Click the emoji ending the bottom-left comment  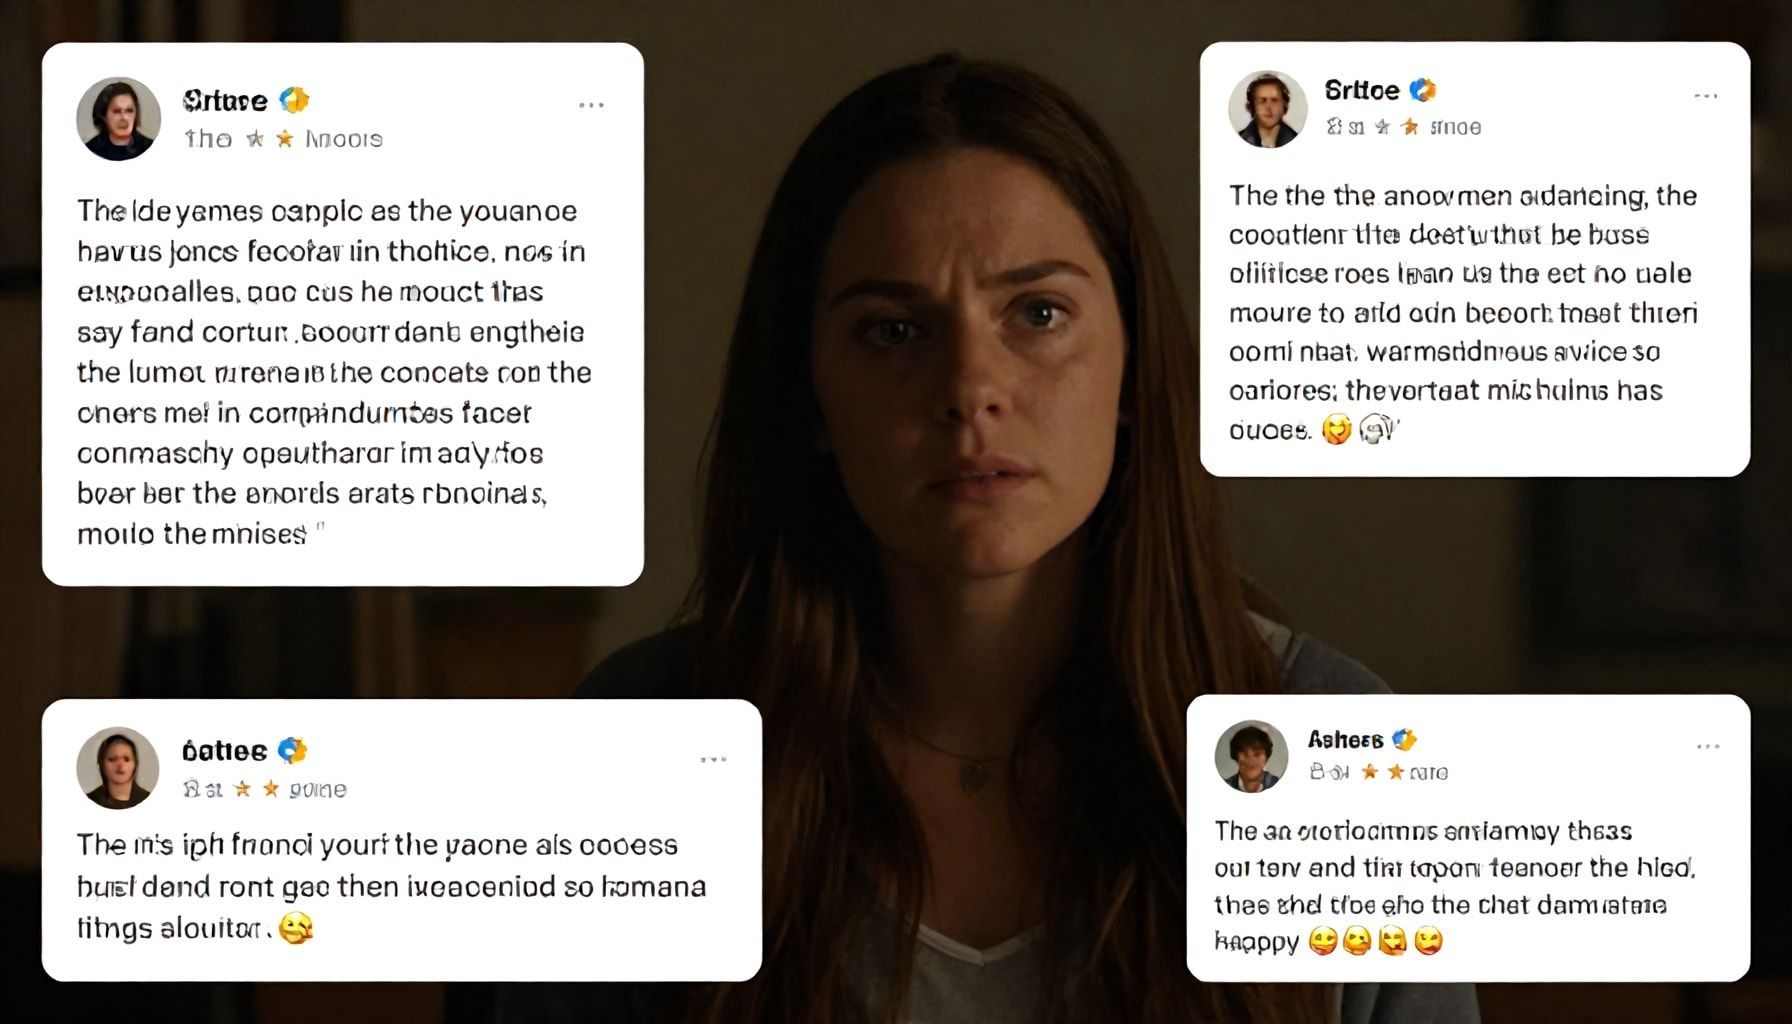tap(296, 928)
